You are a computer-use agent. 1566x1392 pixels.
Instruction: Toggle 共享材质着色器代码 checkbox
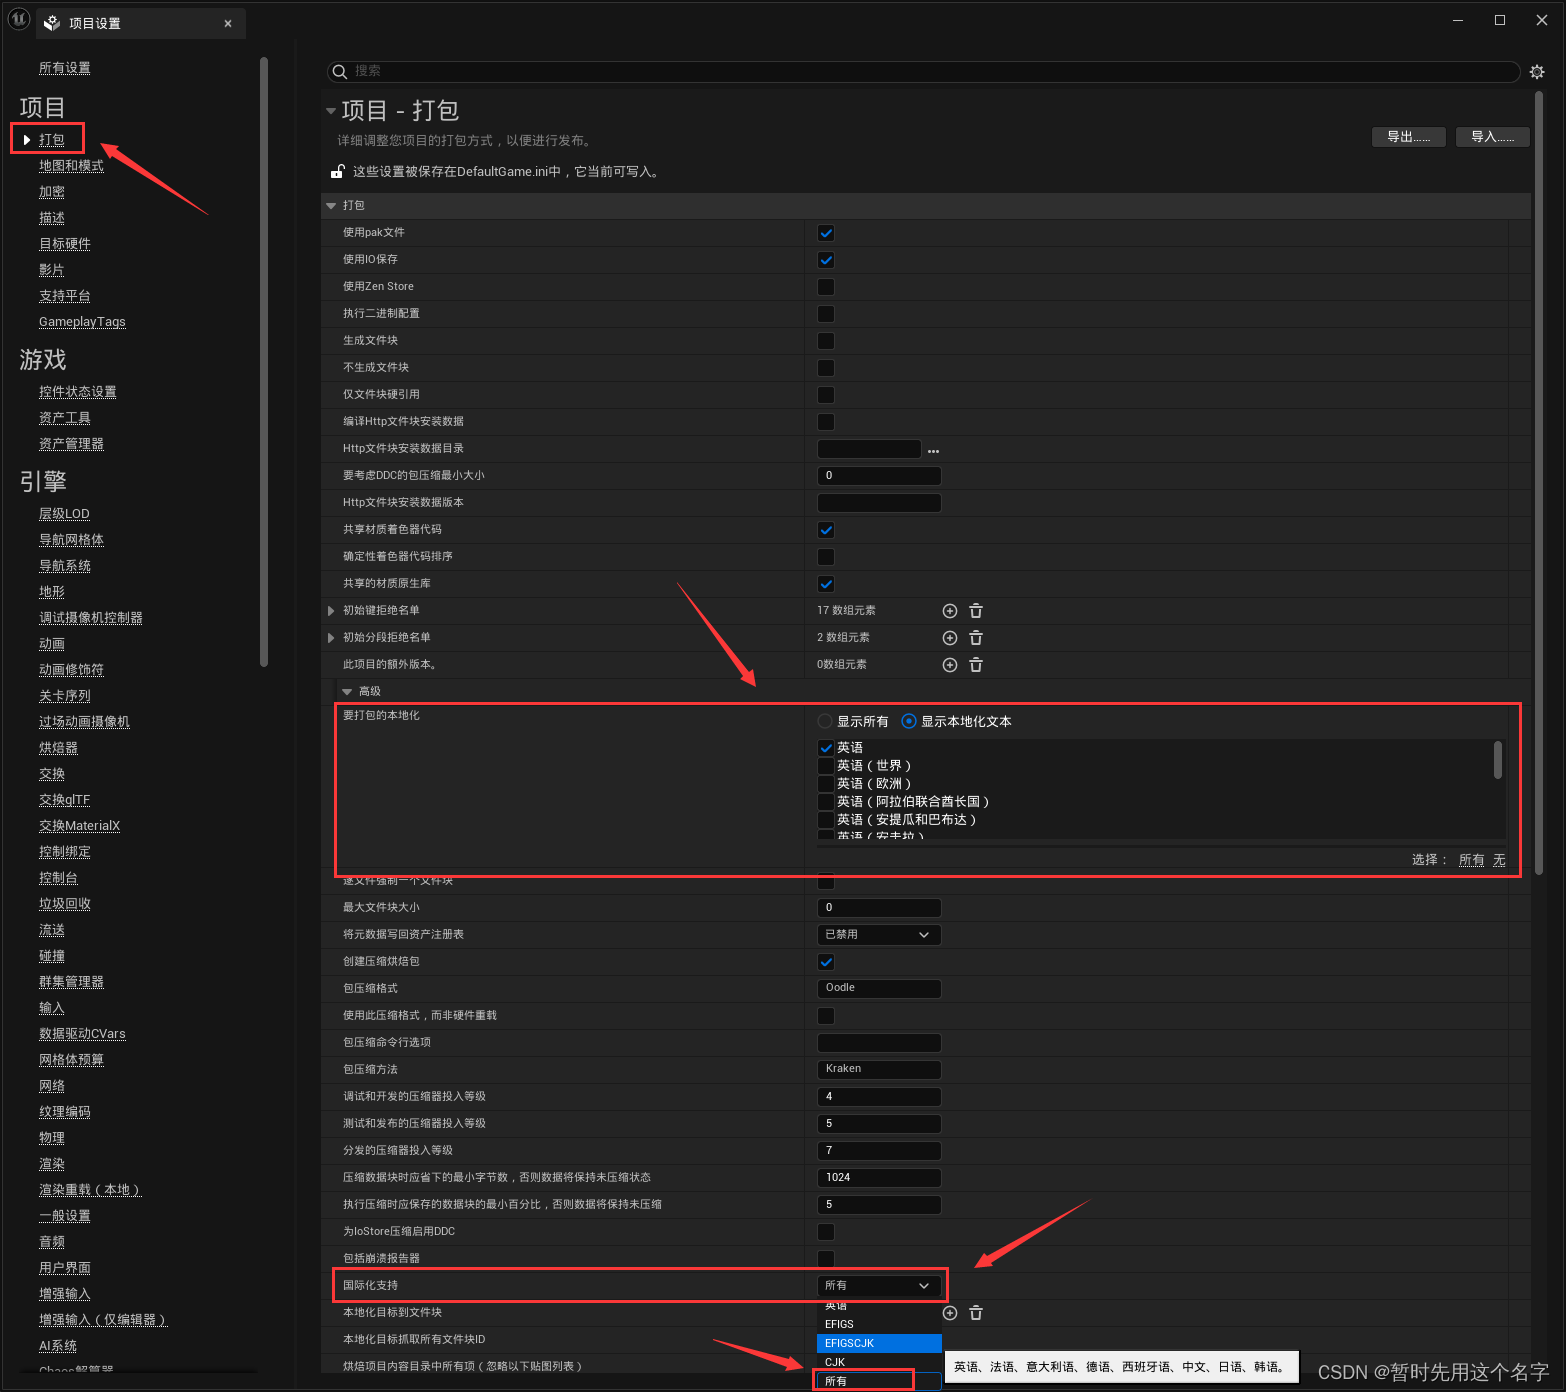point(826,530)
